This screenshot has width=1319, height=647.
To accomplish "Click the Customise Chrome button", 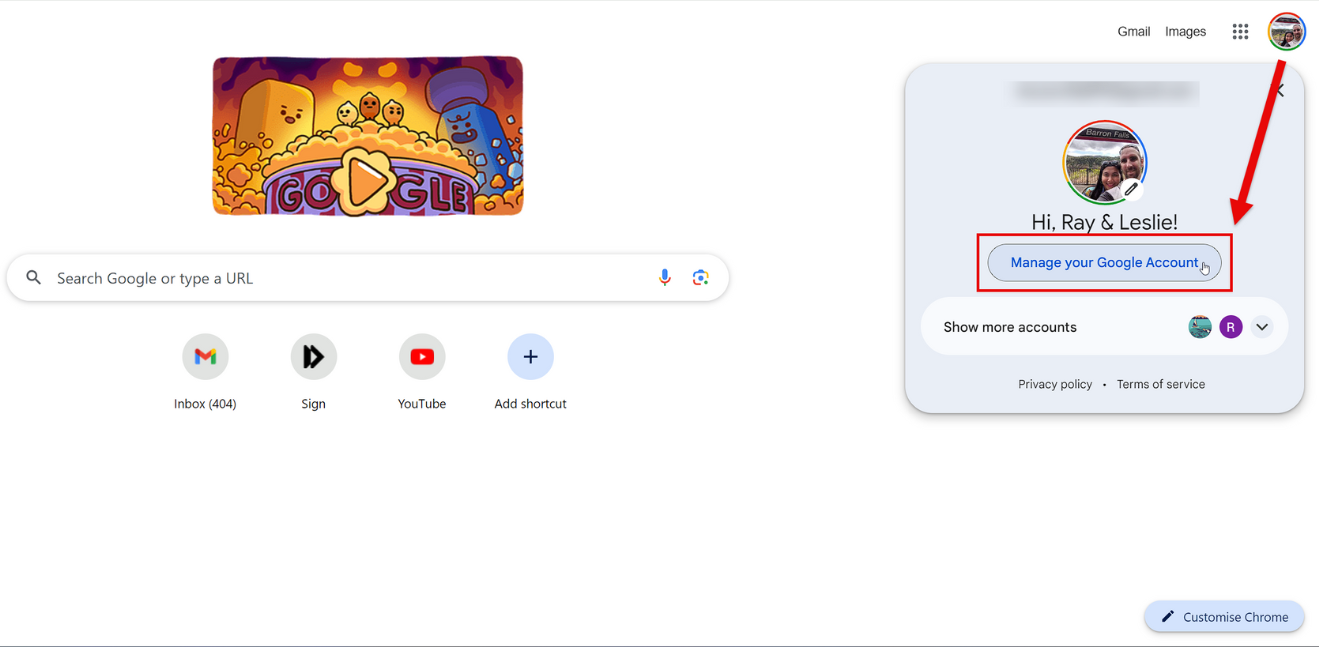I will 1224,617.
